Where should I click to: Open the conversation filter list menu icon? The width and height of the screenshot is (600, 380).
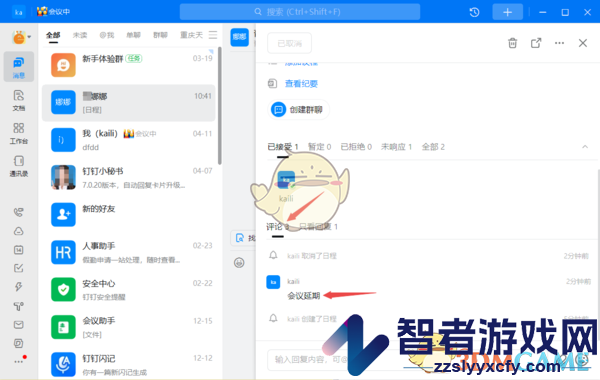pos(213,35)
